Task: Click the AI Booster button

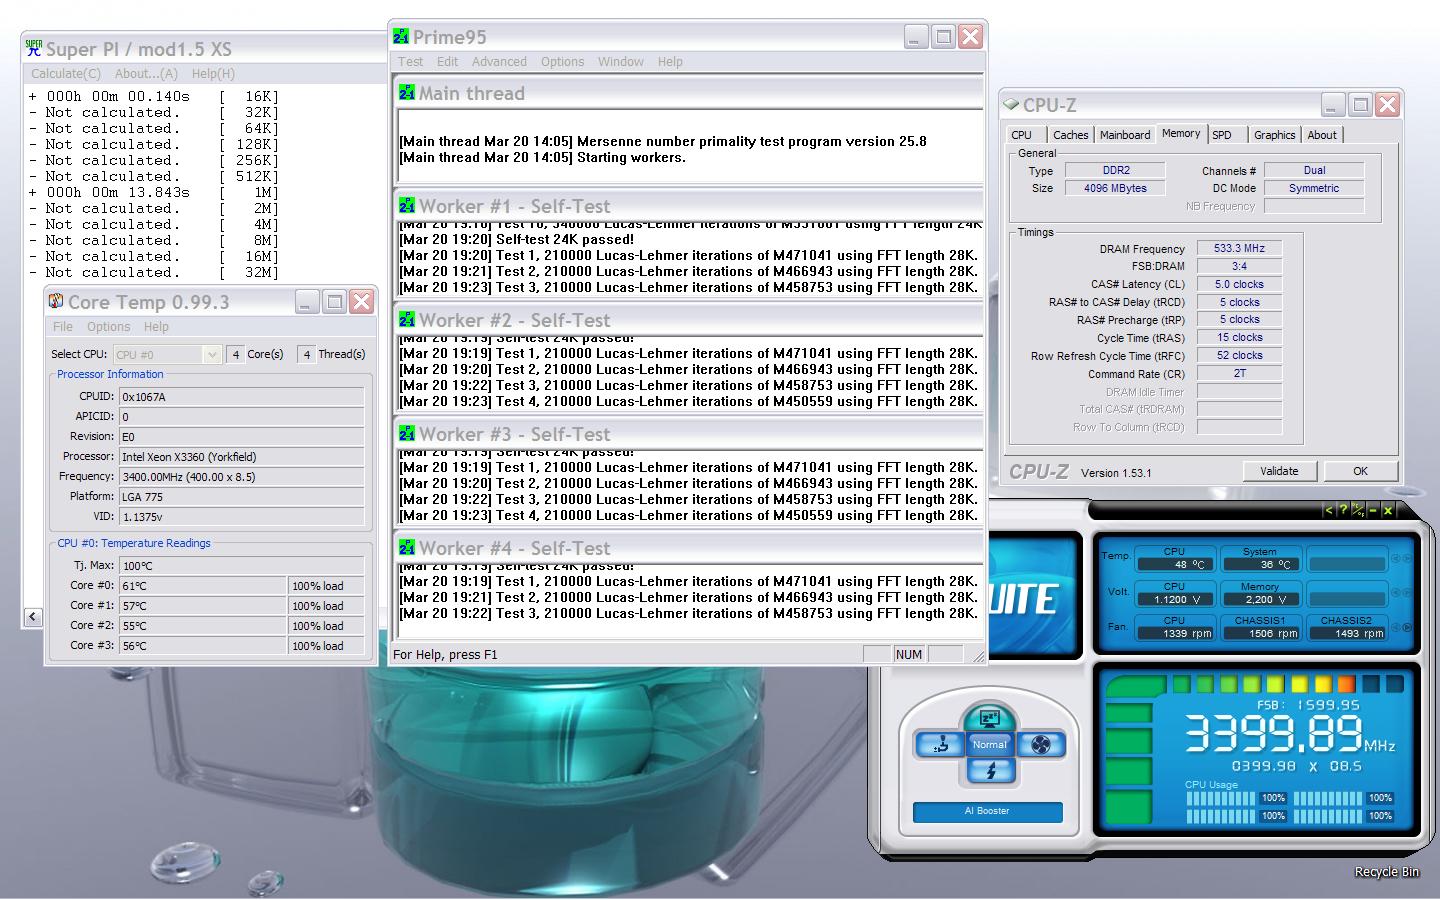Action: pyautogui.click(x=987, y=811)
